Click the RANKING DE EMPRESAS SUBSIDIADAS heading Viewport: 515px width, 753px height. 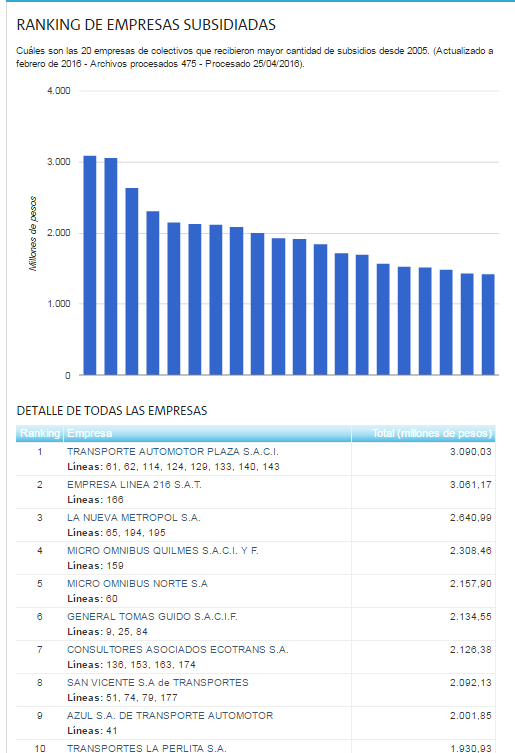pyautogui.click(x=146, y=25)
